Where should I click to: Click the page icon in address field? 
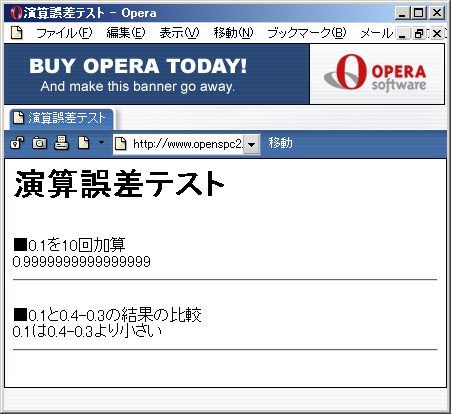[121, 144]
